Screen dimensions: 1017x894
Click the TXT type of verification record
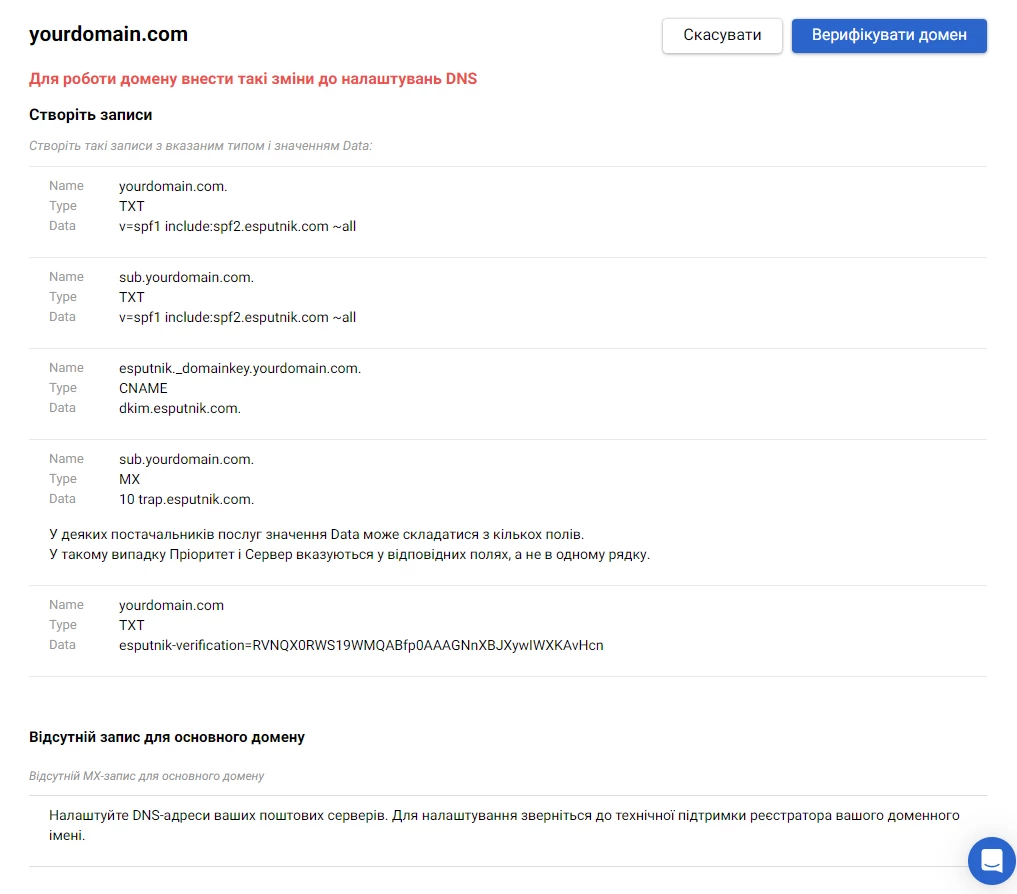[132, 625]
